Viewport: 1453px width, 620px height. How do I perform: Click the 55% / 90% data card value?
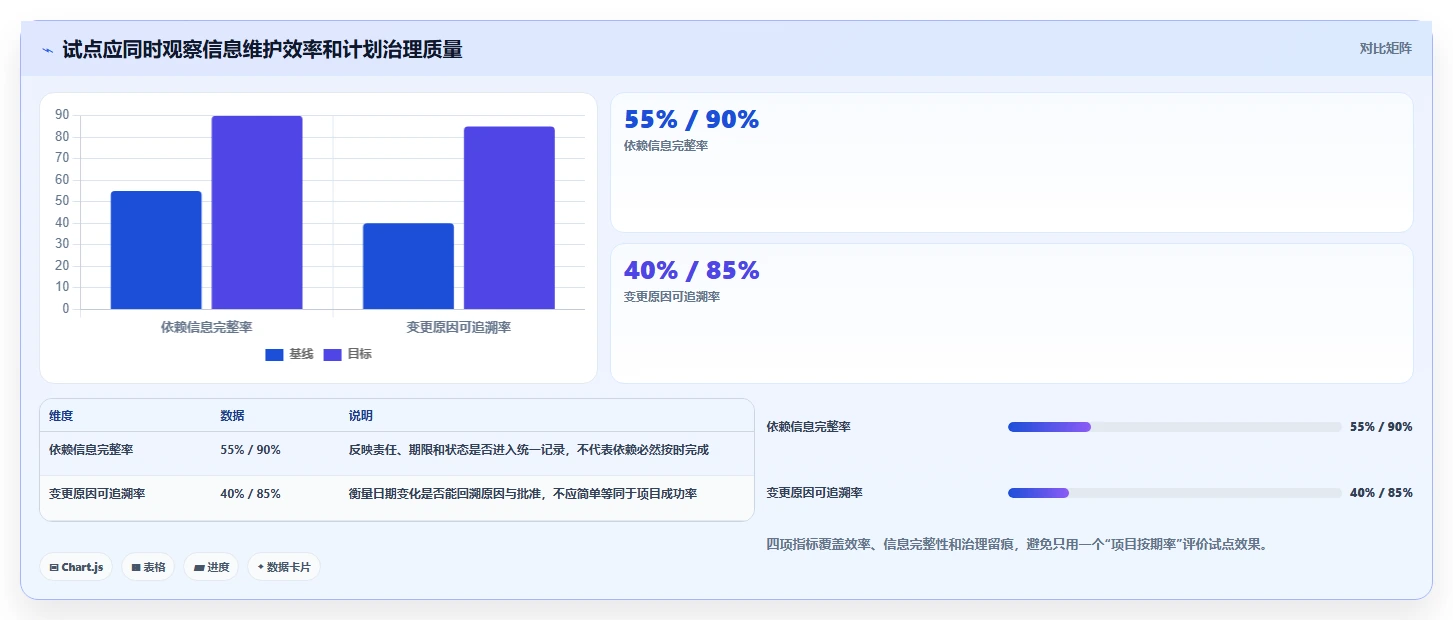click(x=691, y=120)
